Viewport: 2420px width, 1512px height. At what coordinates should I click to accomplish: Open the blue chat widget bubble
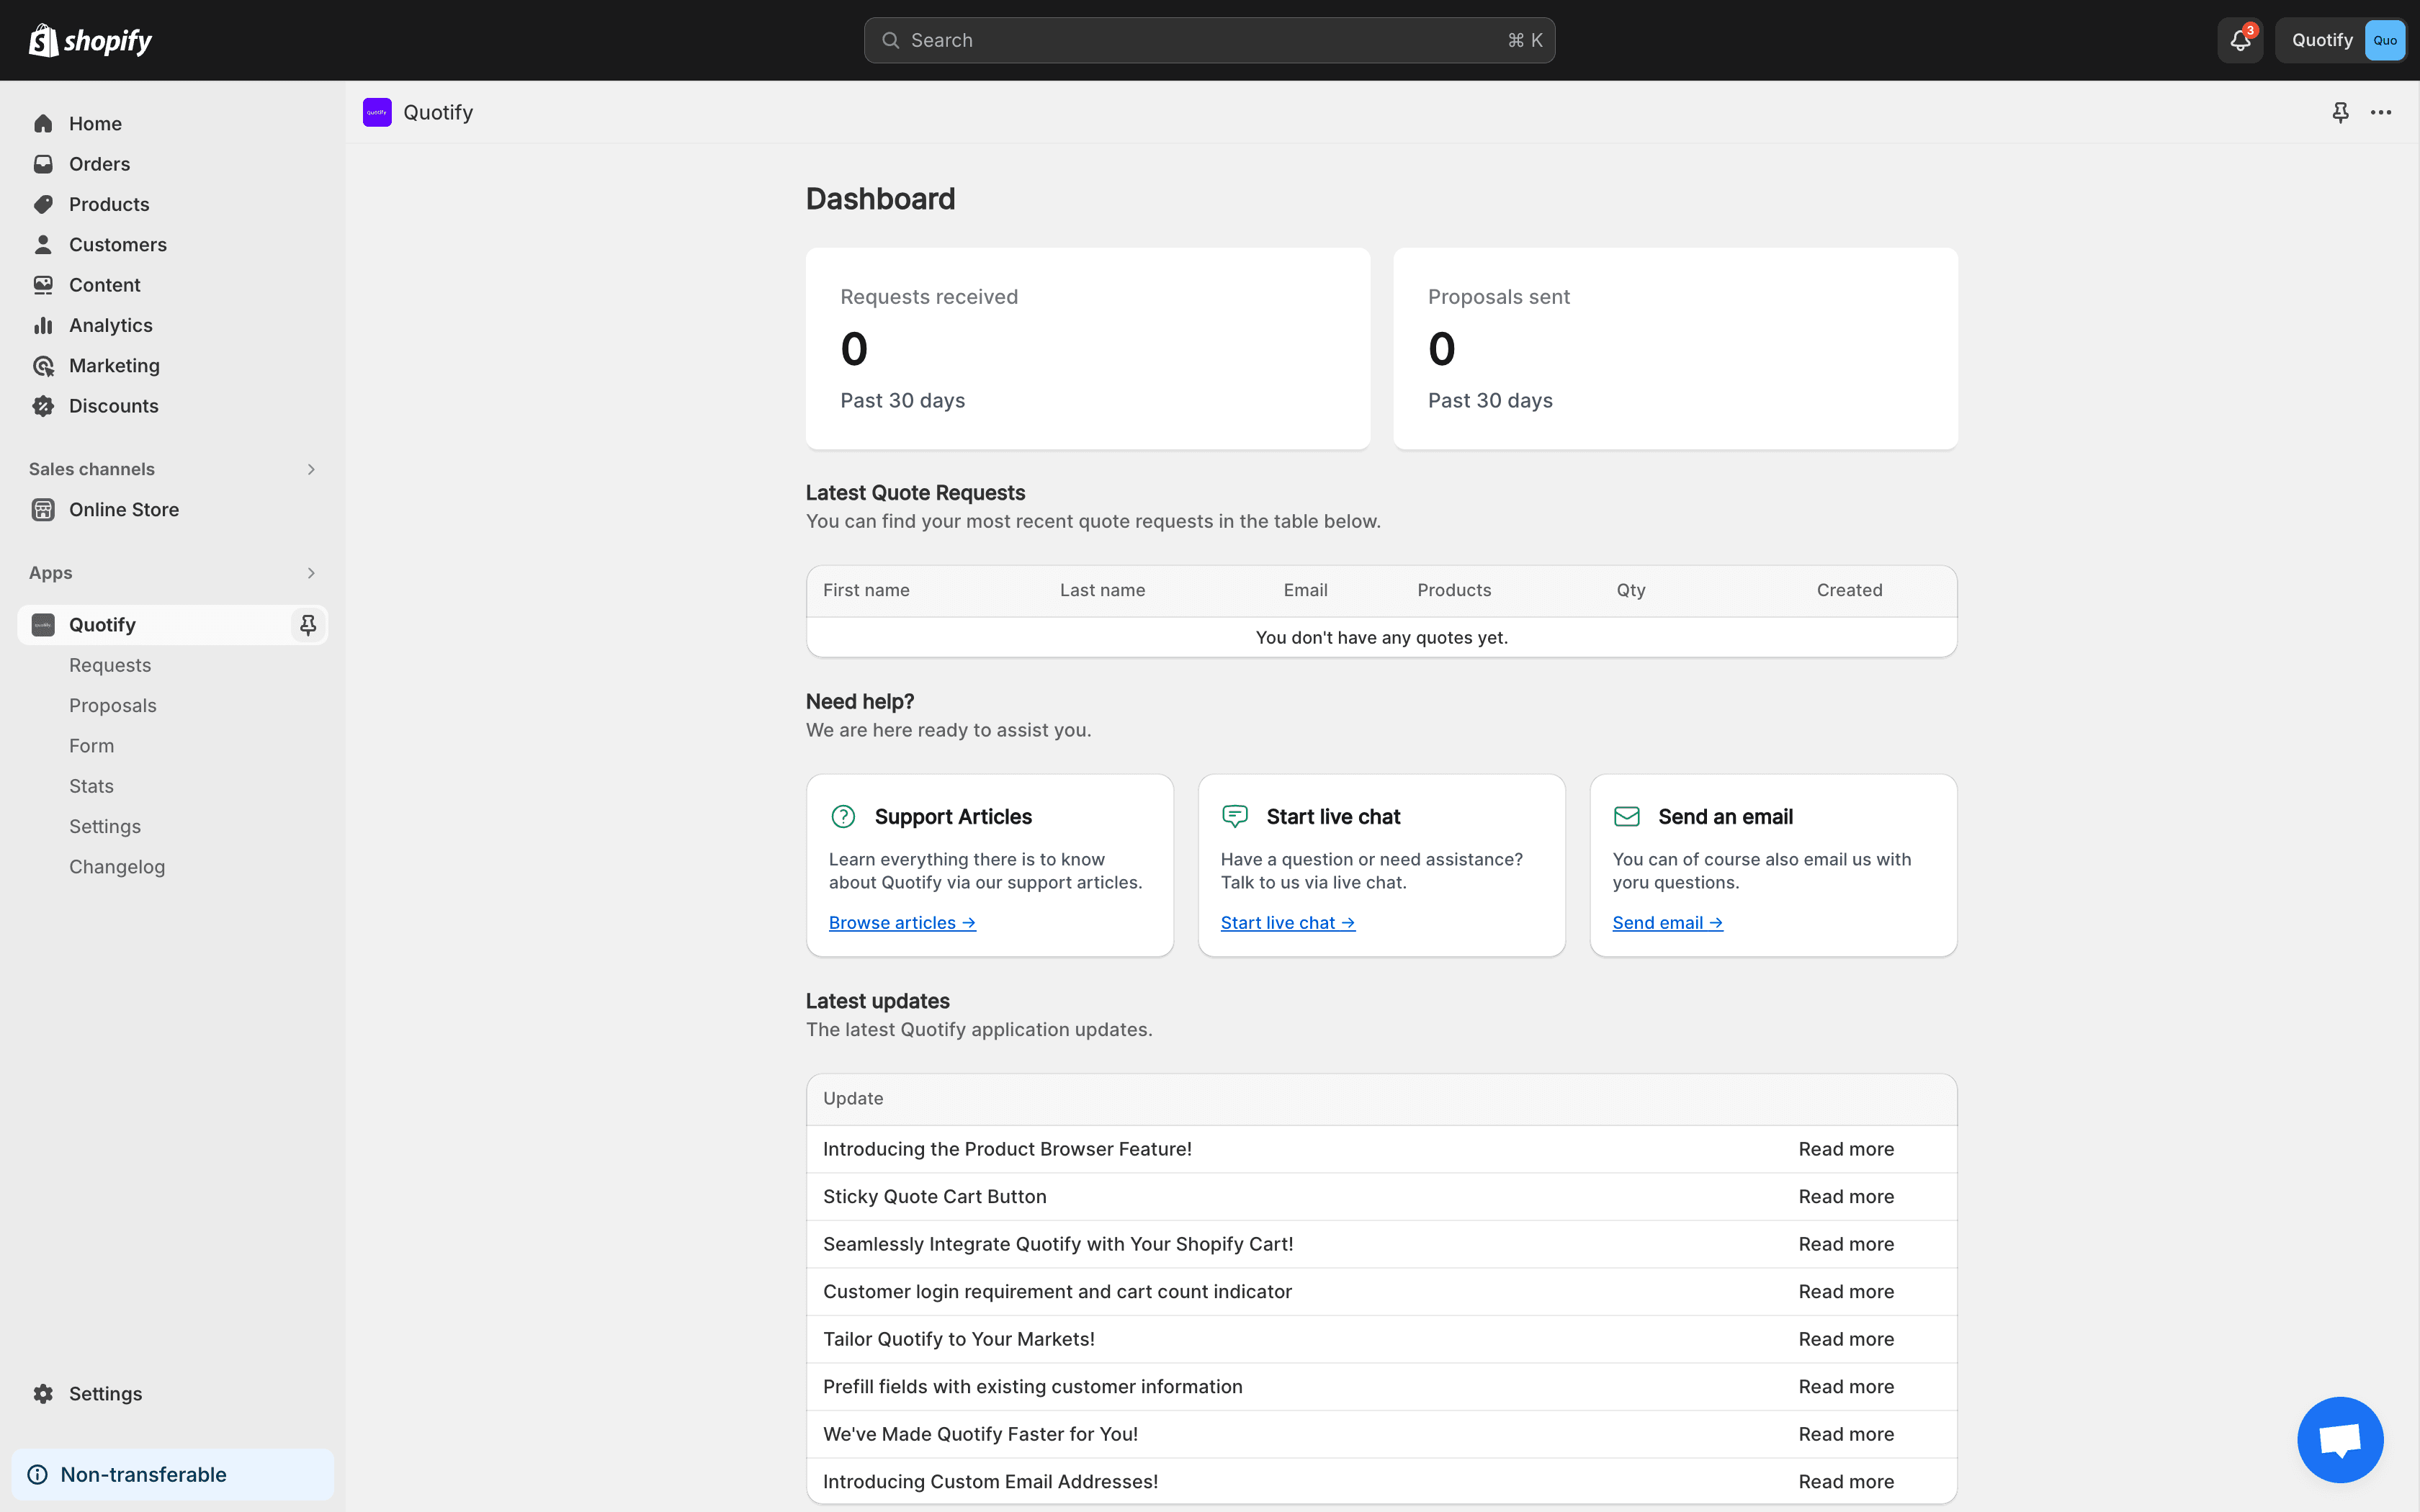tap(2340, 1440)
